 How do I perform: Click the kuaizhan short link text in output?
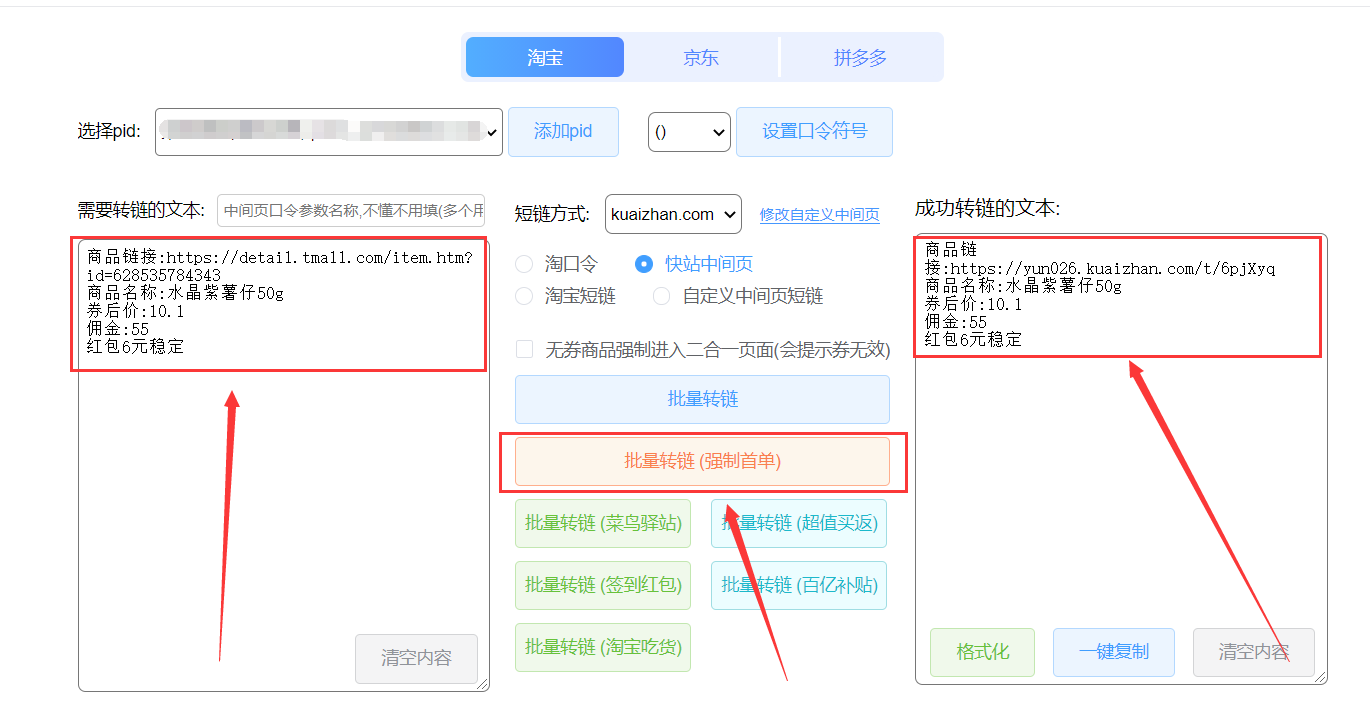pyautogui.click(x=1112, y=269)
